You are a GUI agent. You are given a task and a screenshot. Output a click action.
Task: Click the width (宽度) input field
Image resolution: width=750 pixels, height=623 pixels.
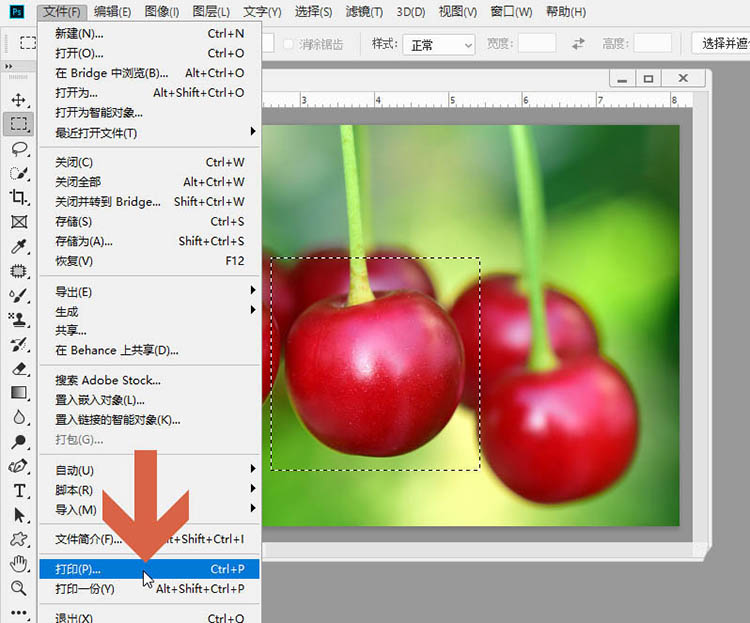click(x=537, y=44)
